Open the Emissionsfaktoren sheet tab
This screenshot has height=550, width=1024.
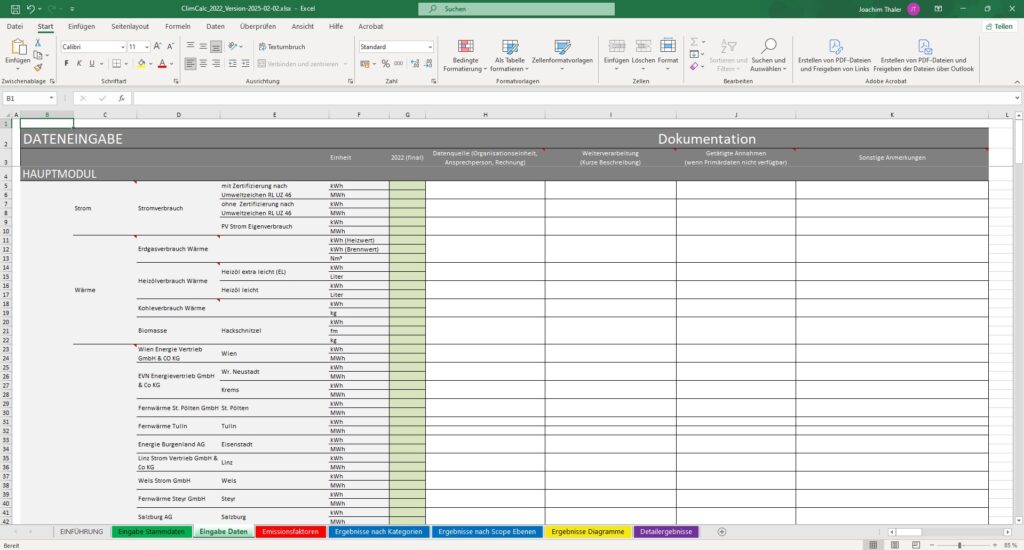coord(291,532)
